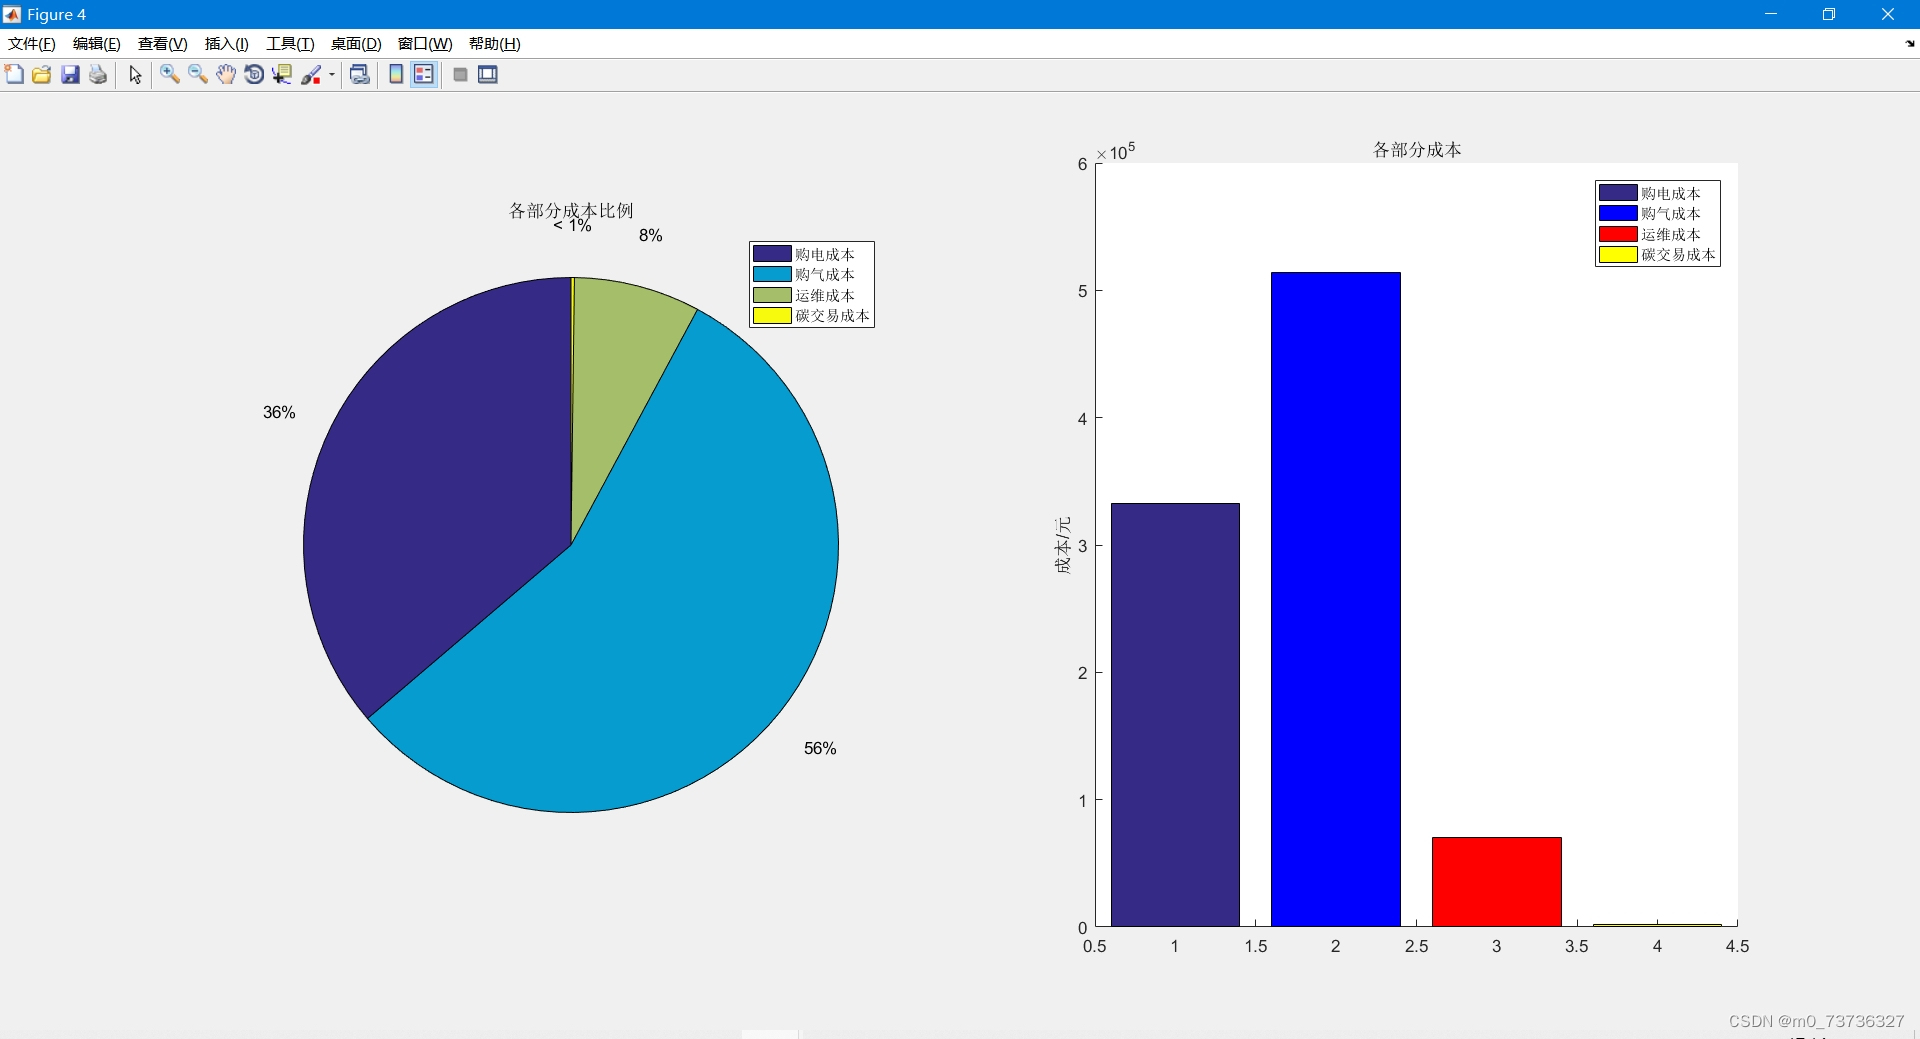Open the 查看(V) menu

tap(163, 44)
